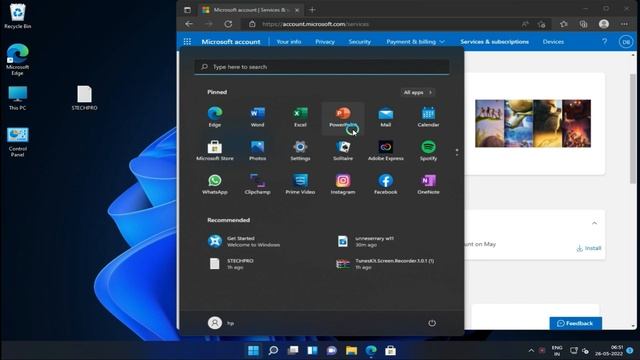Open Chat from the taskbar

point(332,350)
